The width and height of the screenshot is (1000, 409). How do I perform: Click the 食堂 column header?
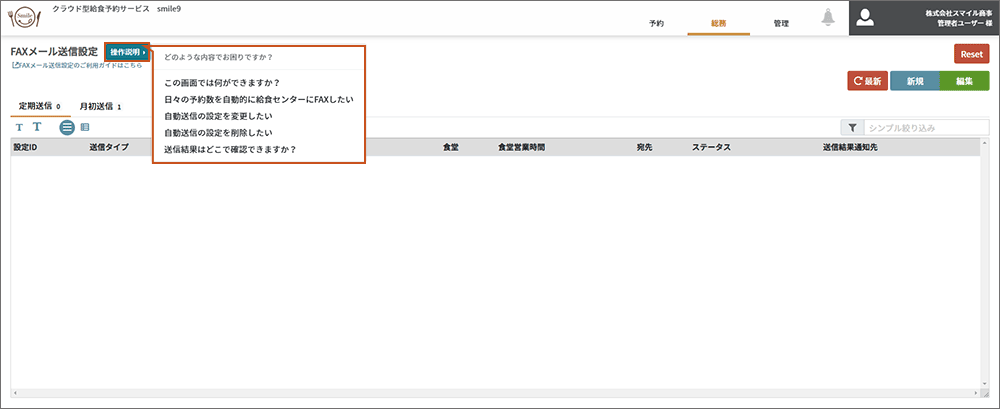[451, 147]
